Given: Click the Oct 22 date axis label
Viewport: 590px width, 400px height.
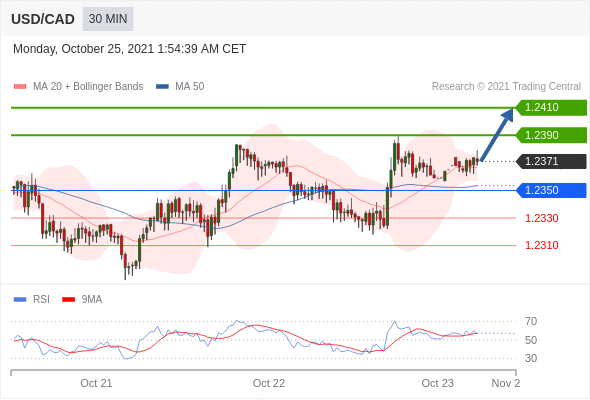Looking at the screenshot, I should [x=269, y=383].
